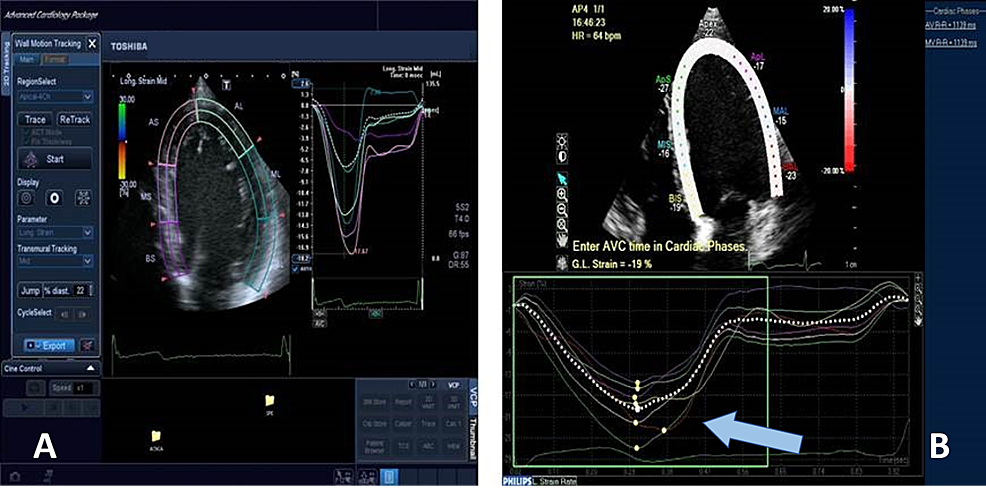Click the button left of Speed
The height and width of the screenshot is (492, 986).
coord(35,388)
